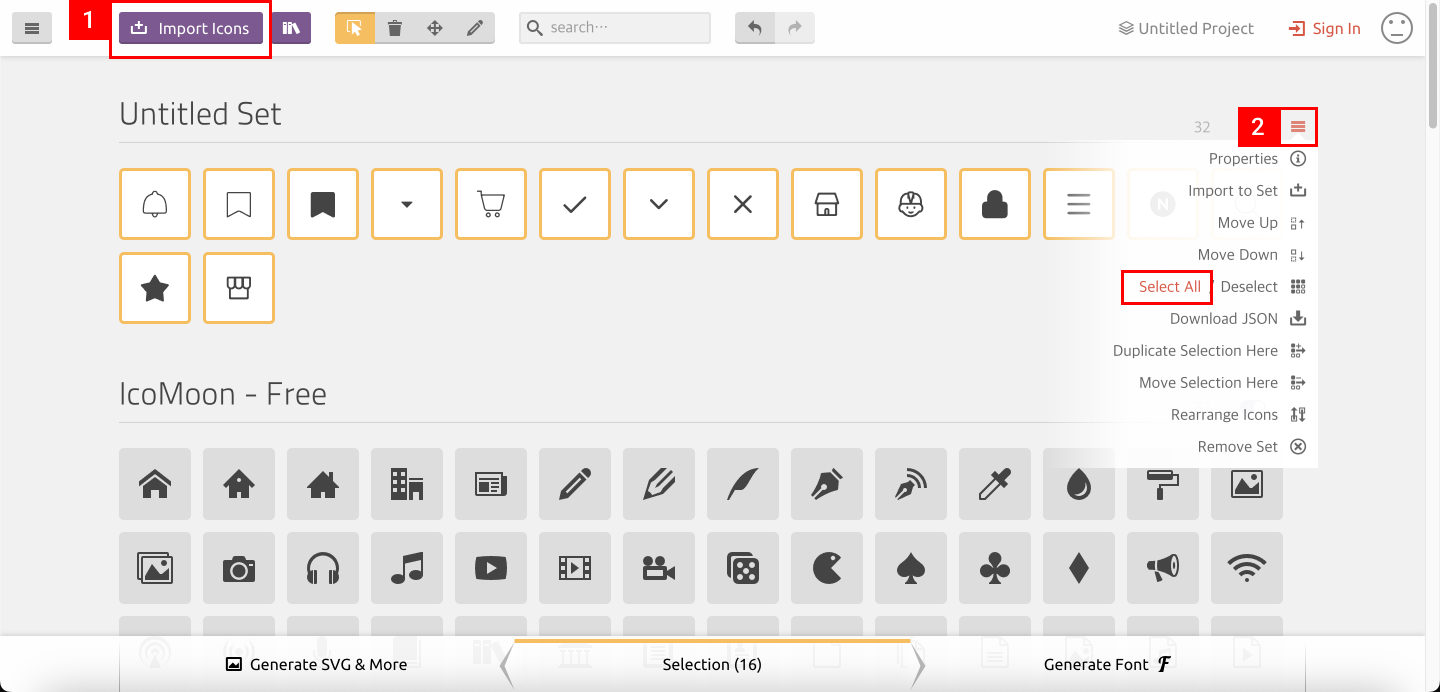Focus the search field

615,28
